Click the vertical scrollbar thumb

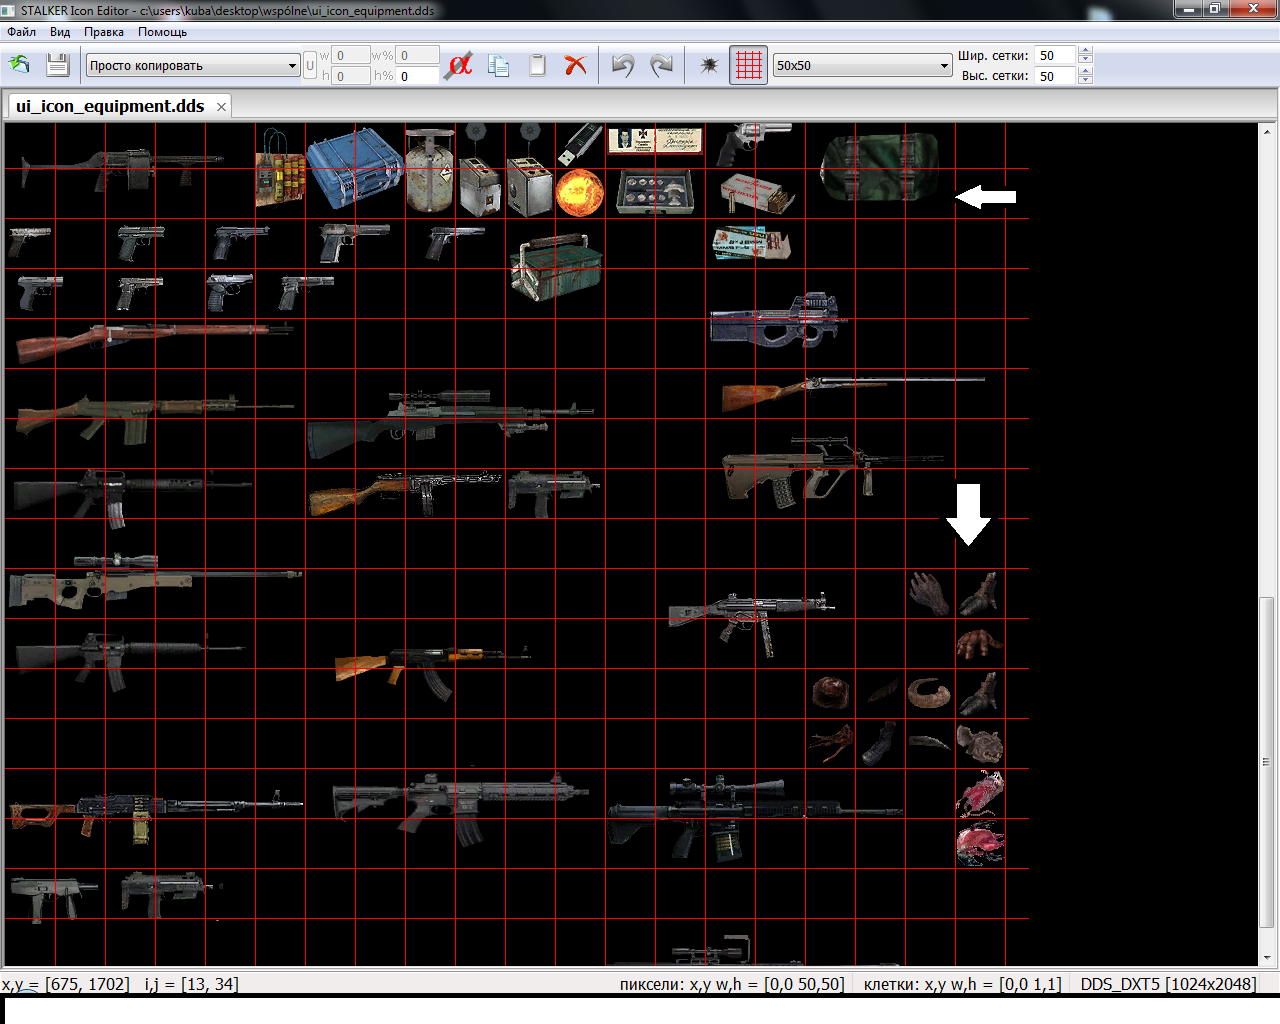1267,760
